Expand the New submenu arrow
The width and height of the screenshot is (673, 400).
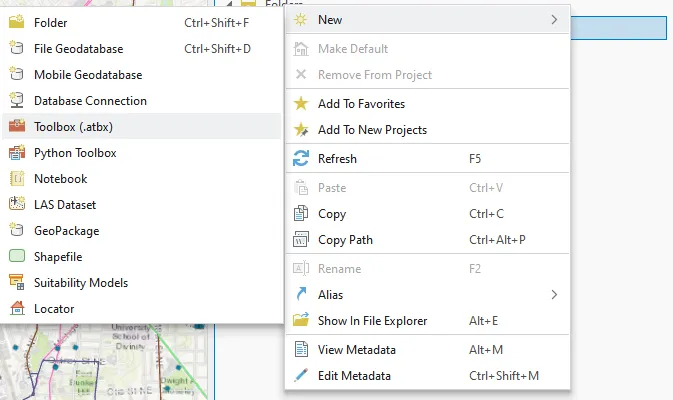(x=554, y=19)
